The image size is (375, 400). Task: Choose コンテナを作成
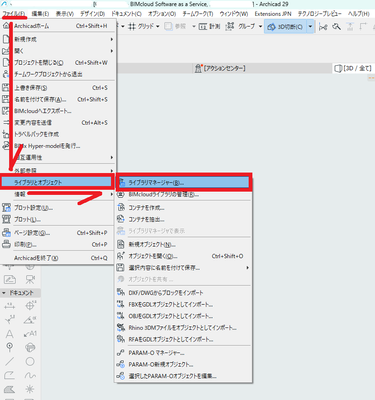pyautogui.click(x=183, y=208)
